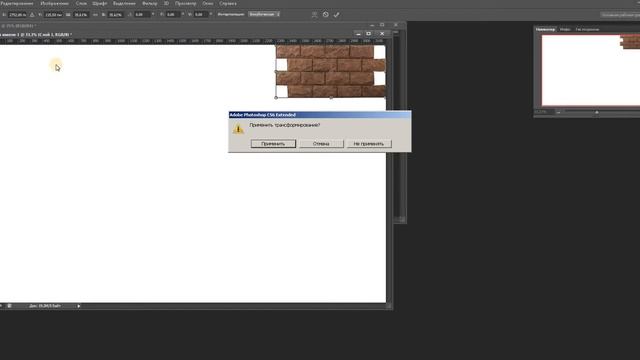Click the Применить button in dialog
Screen dimensions: 640x360
pyautogui.click(x=273, y=144)
